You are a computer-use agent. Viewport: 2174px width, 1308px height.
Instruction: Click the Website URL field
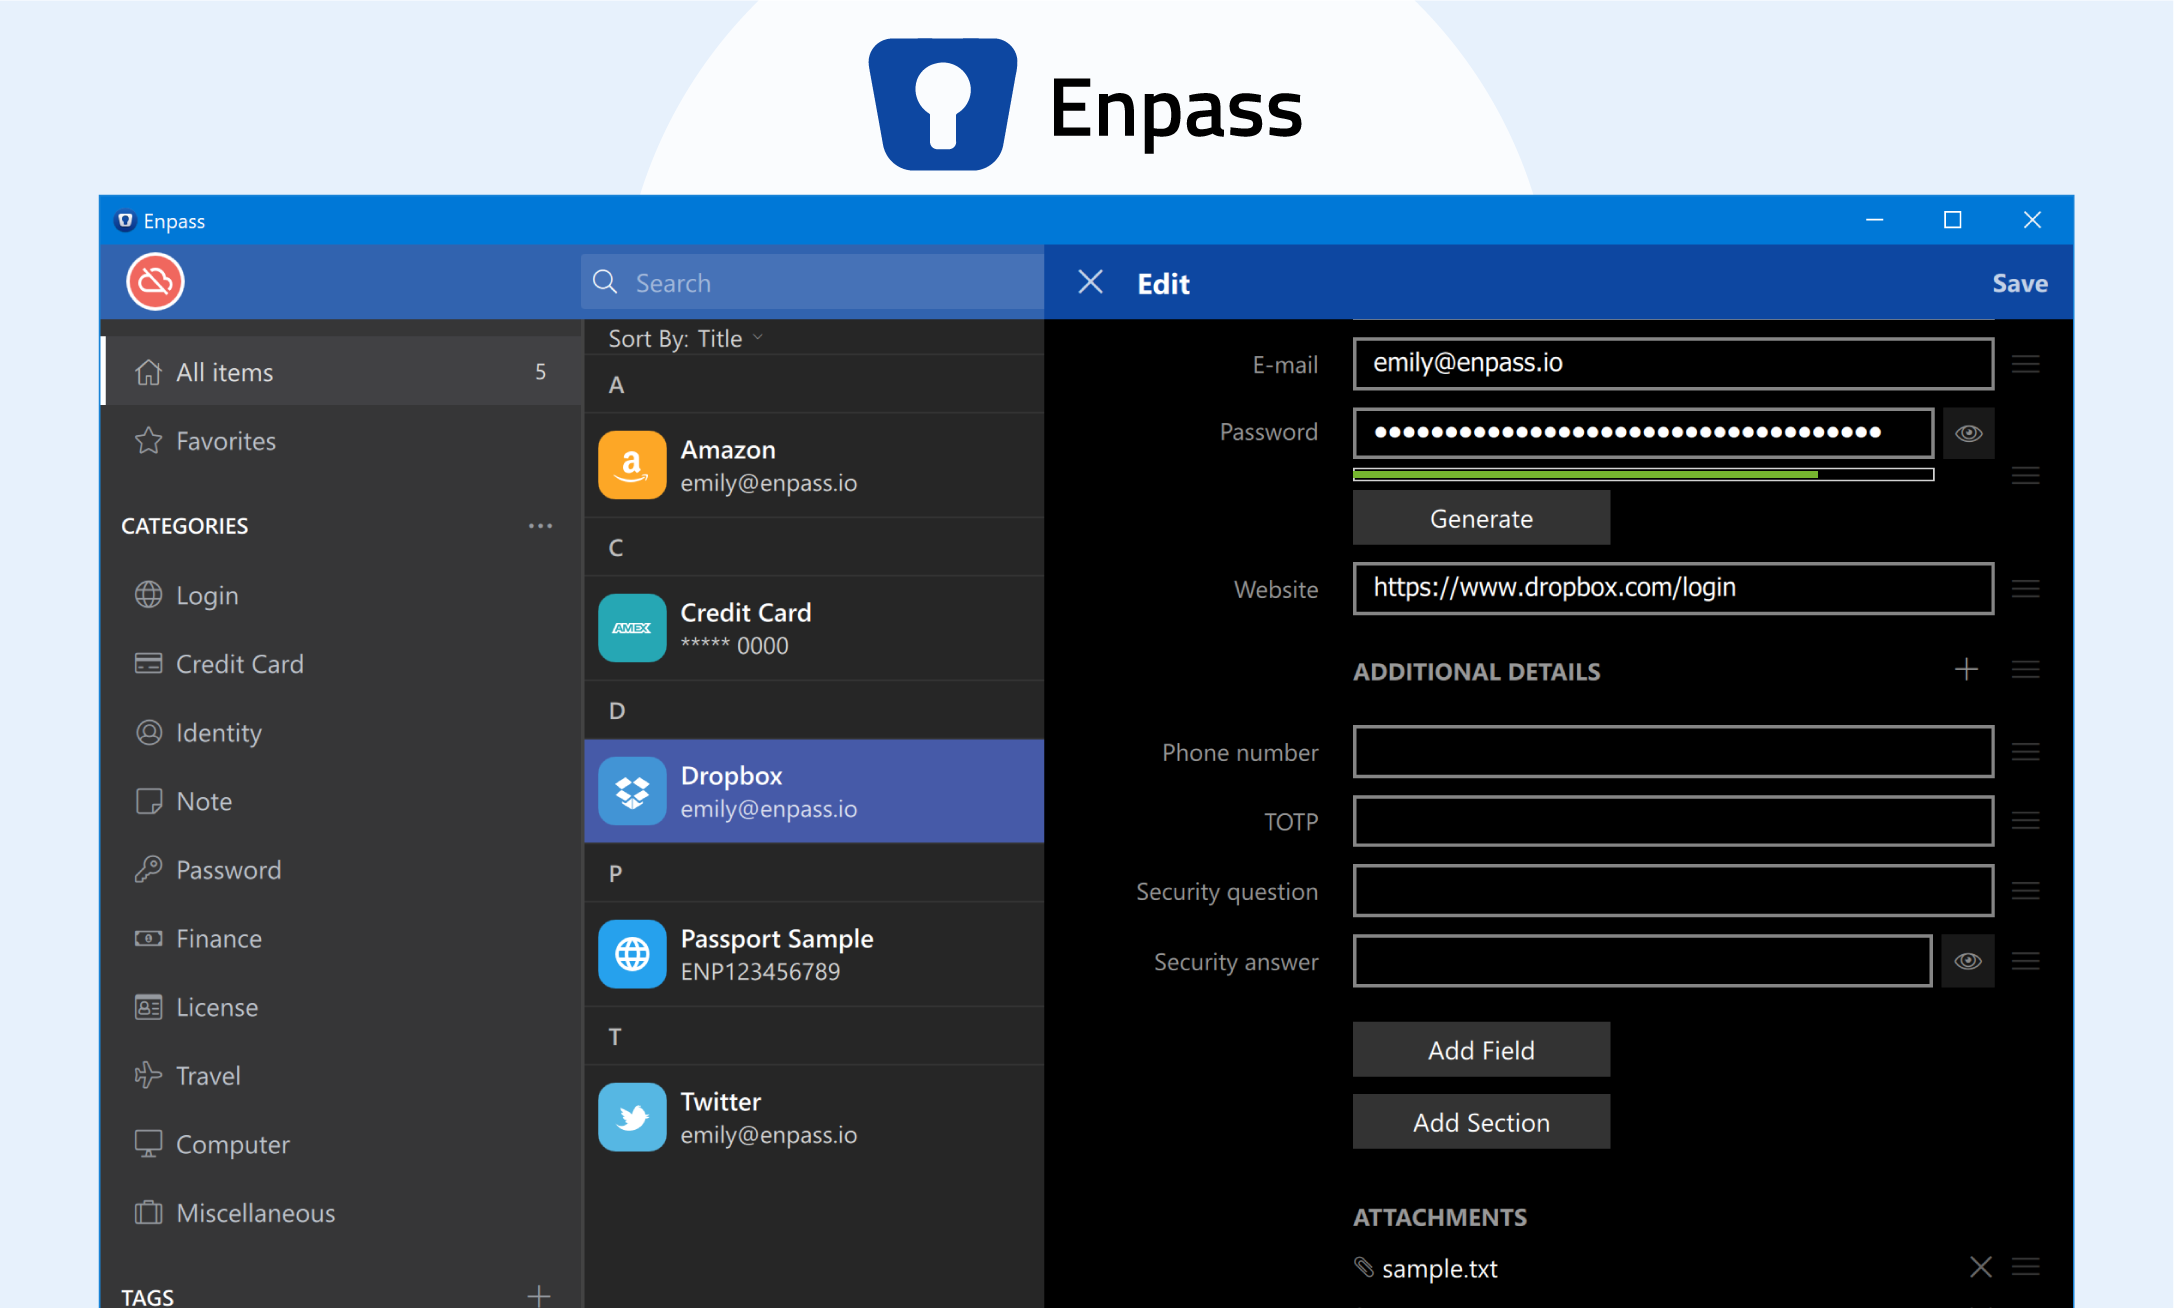point(1673,588)
